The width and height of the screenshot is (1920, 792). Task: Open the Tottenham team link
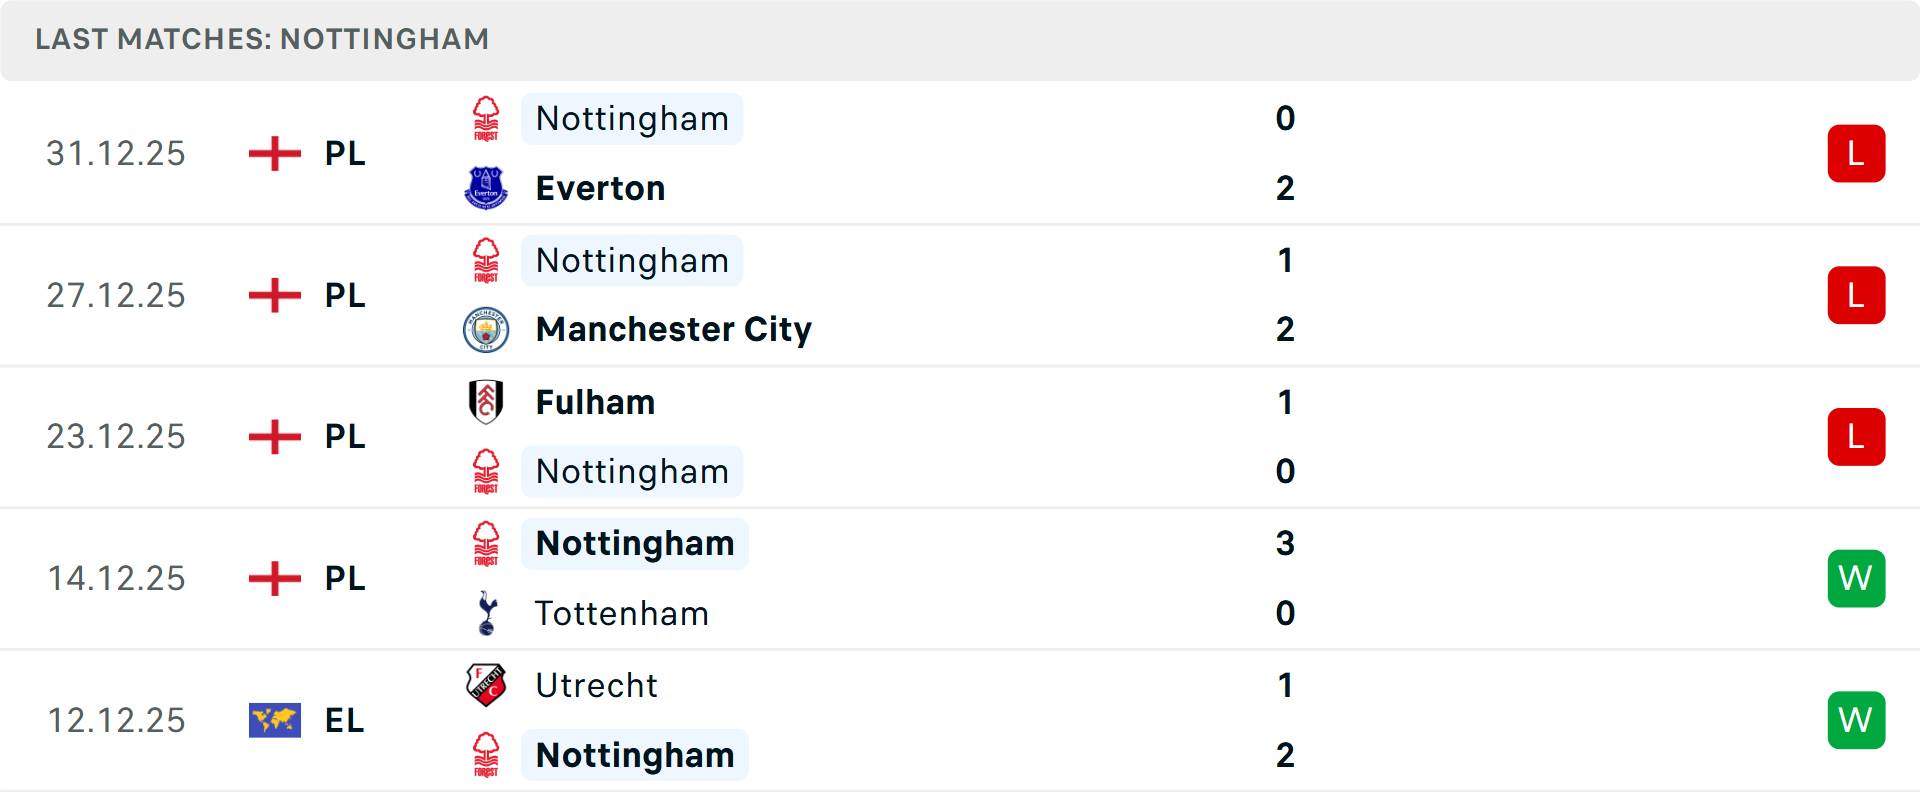622,613
